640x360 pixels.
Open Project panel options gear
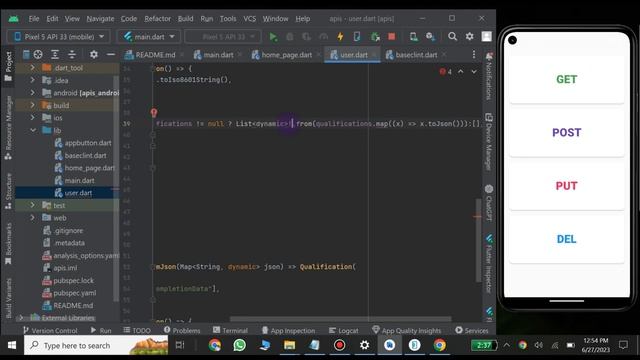pyautogui.click(x=93, y=54)
